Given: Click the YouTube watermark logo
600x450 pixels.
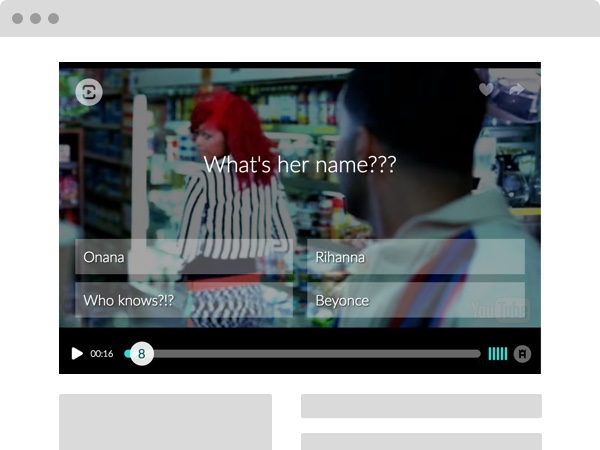Looking at the screenshot, I should click(x=501, y=310).
